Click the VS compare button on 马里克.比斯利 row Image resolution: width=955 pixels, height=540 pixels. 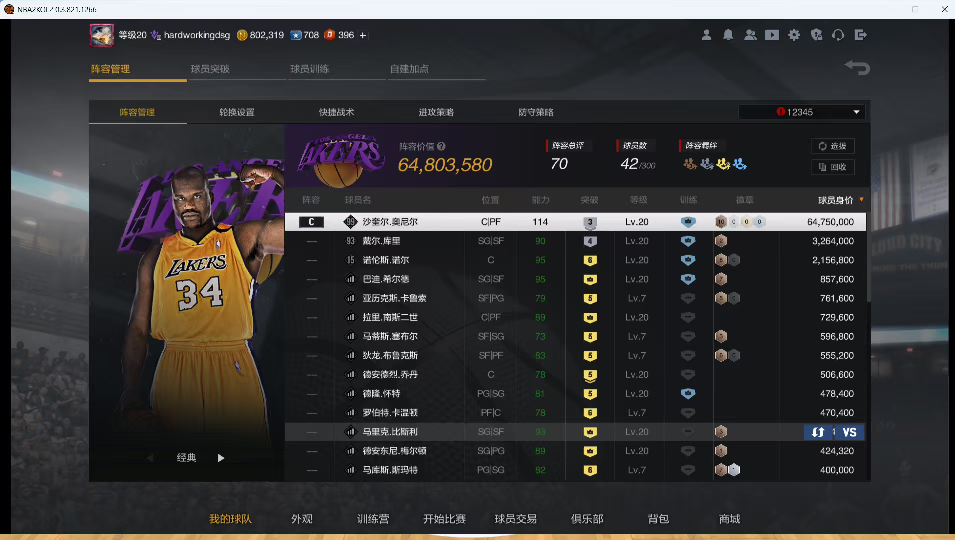click(849, 432)
